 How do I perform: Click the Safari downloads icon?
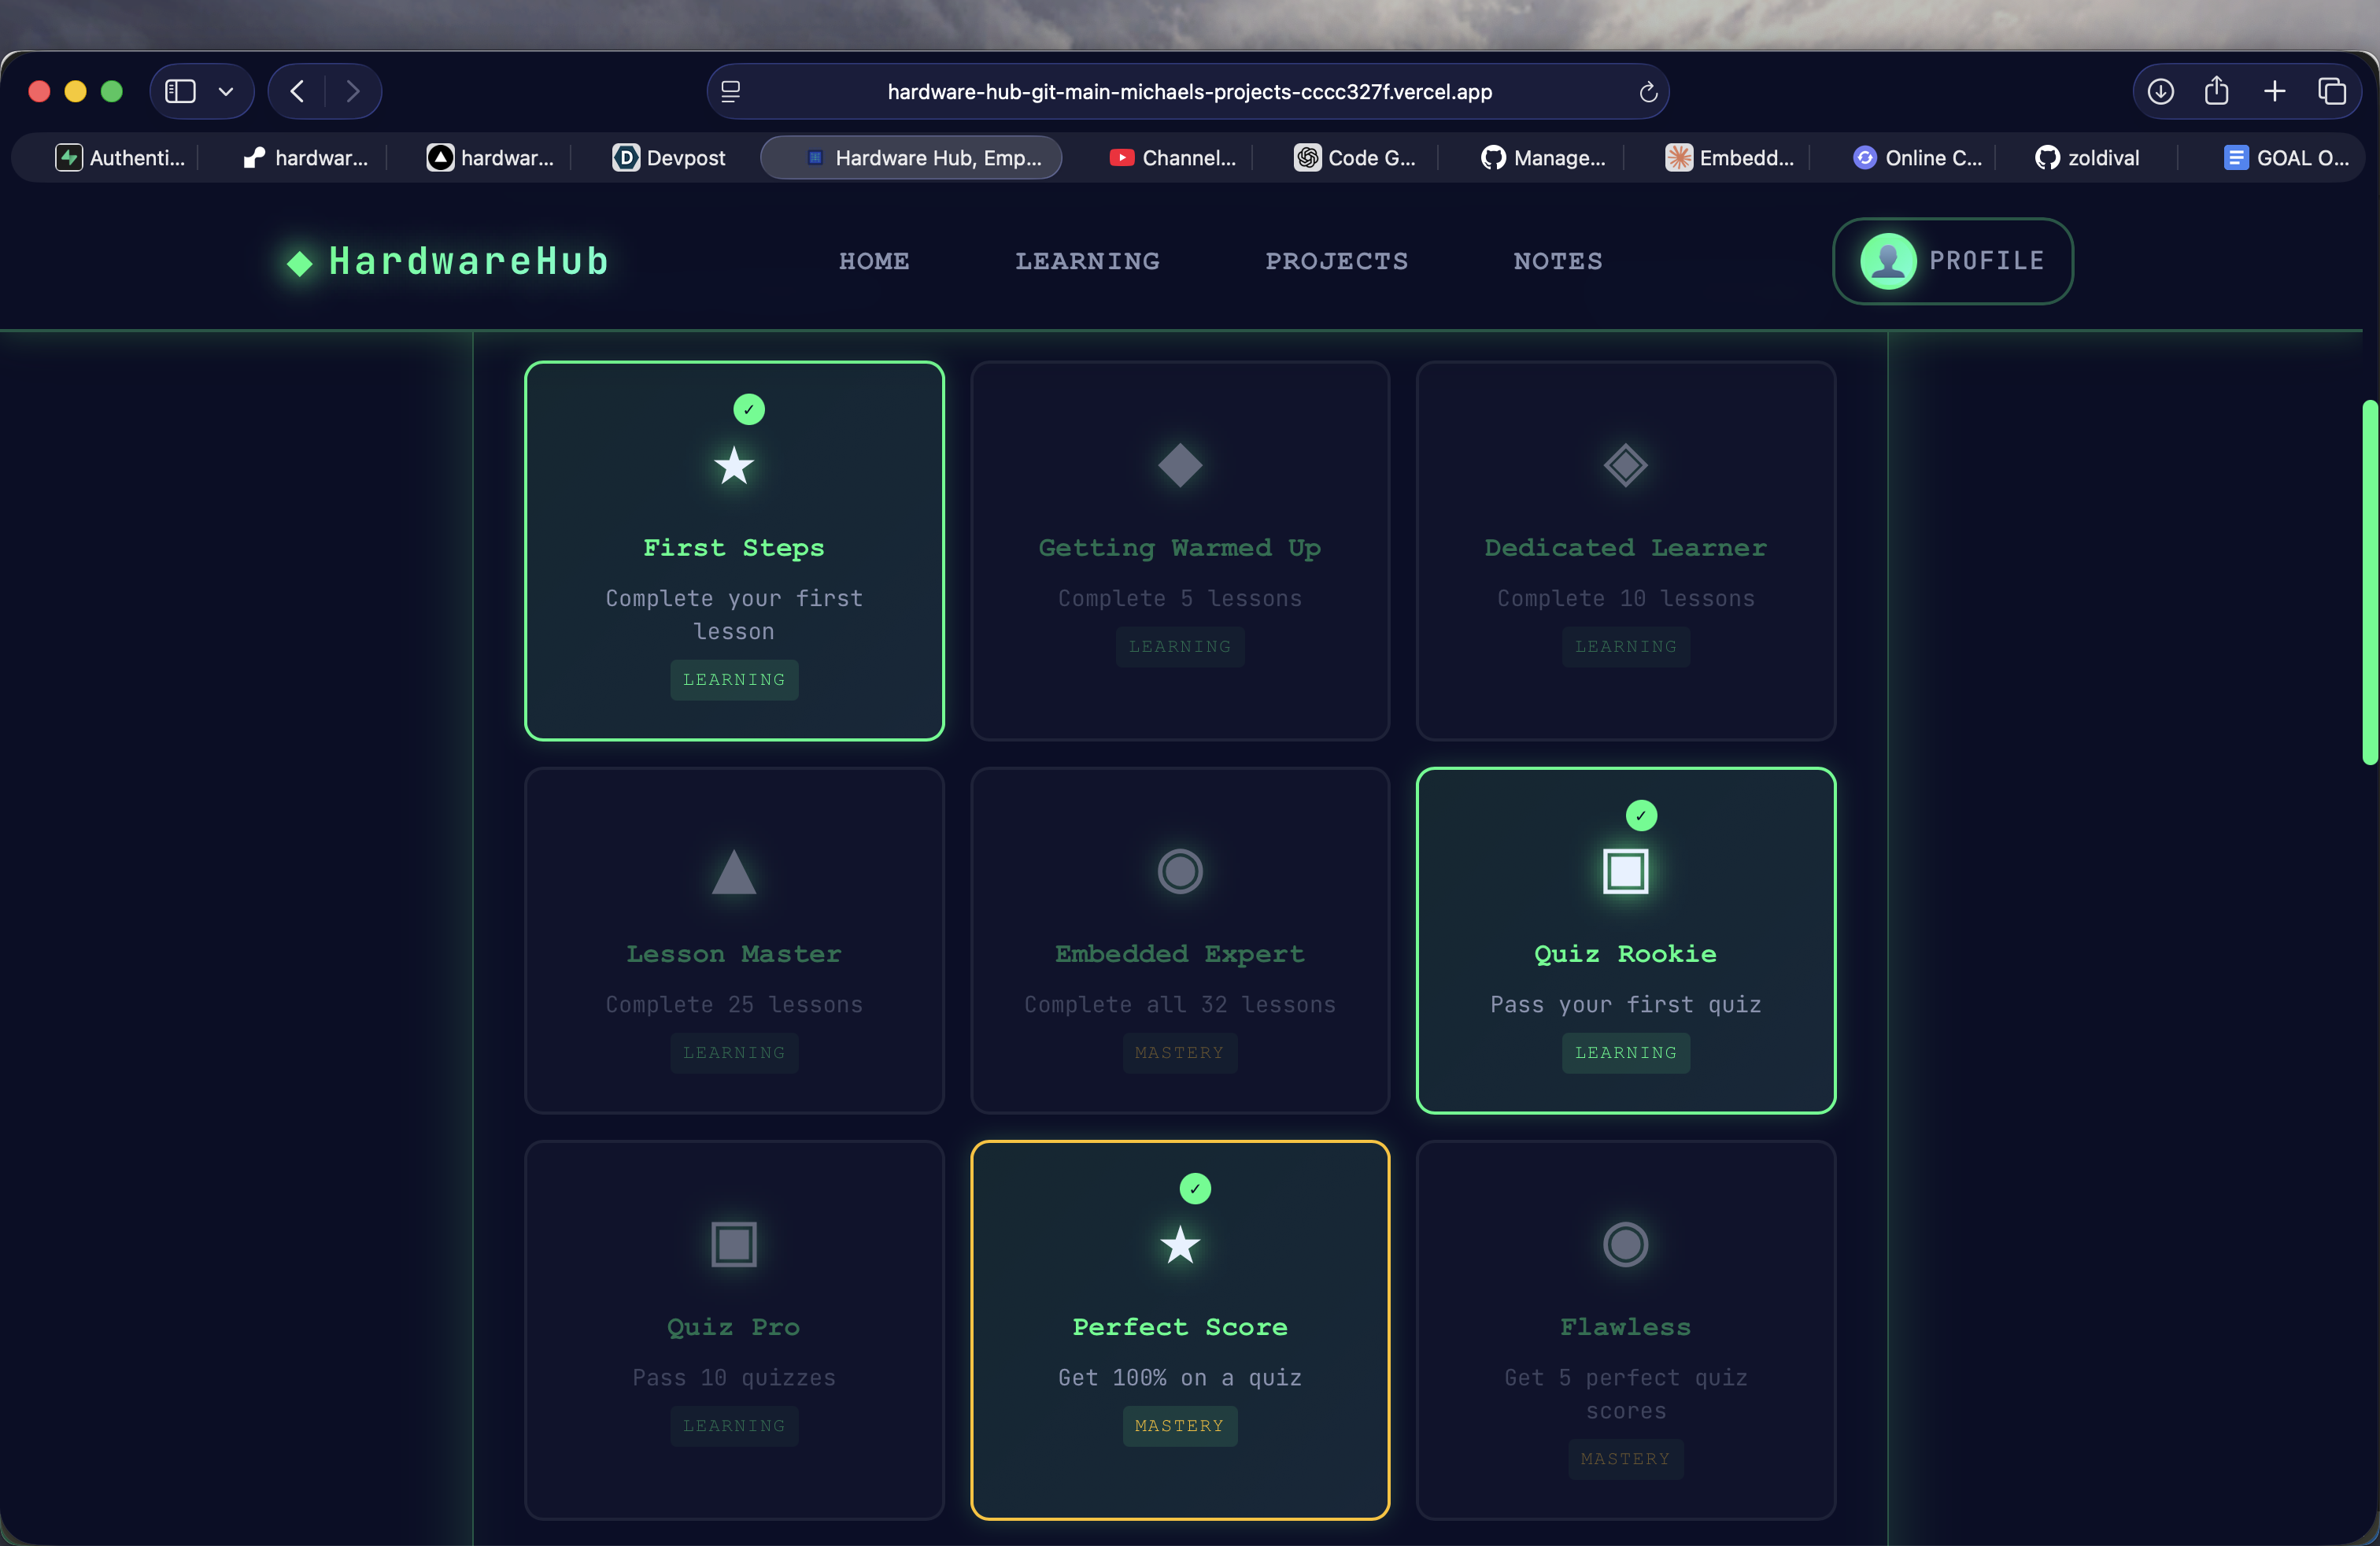(x=2160, y=92)
